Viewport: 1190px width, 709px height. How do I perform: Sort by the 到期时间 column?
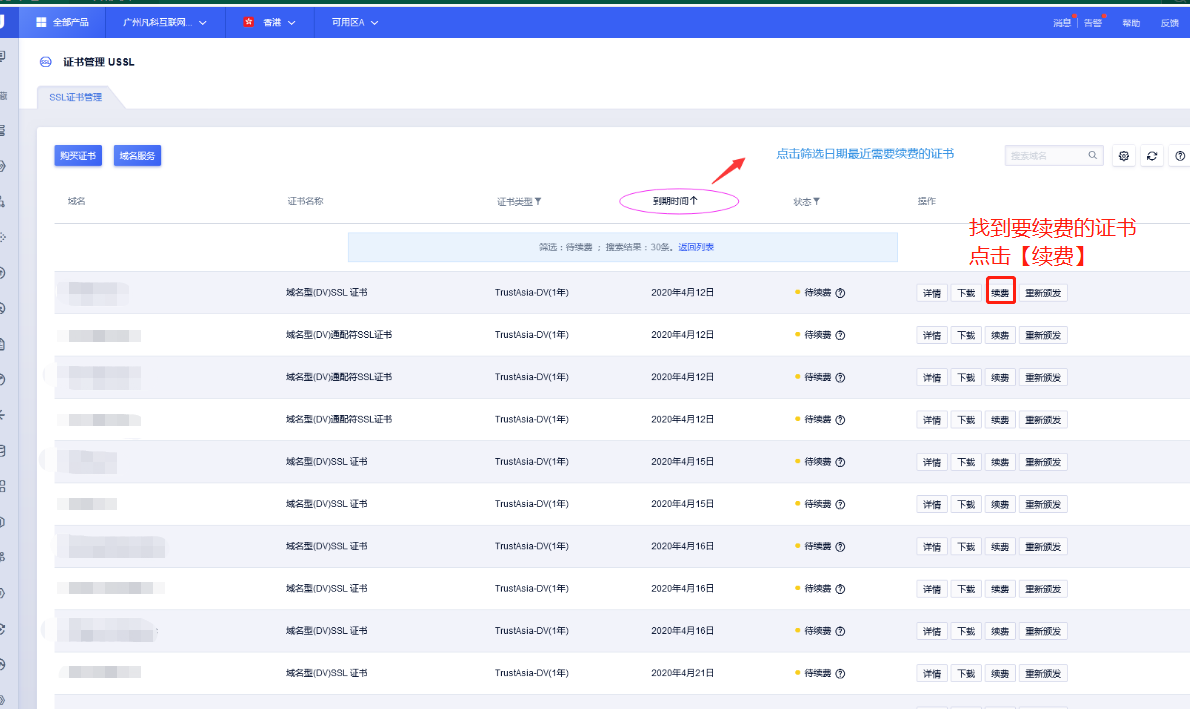[x=675, y=201]
